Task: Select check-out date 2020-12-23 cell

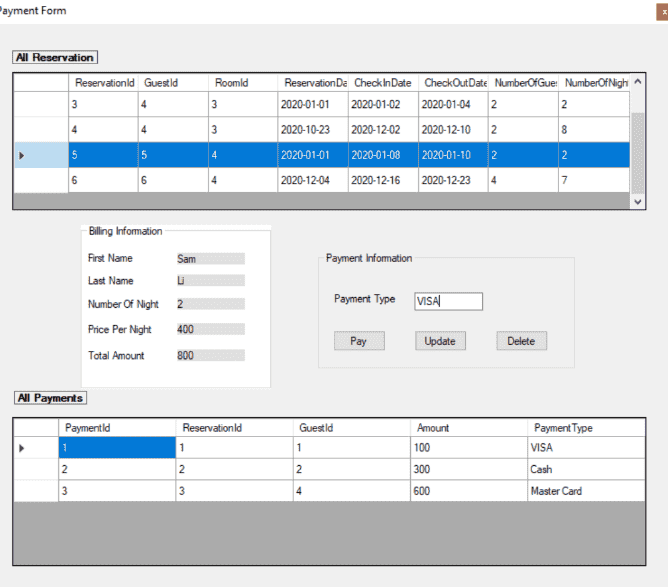Action: coord(453,180)
